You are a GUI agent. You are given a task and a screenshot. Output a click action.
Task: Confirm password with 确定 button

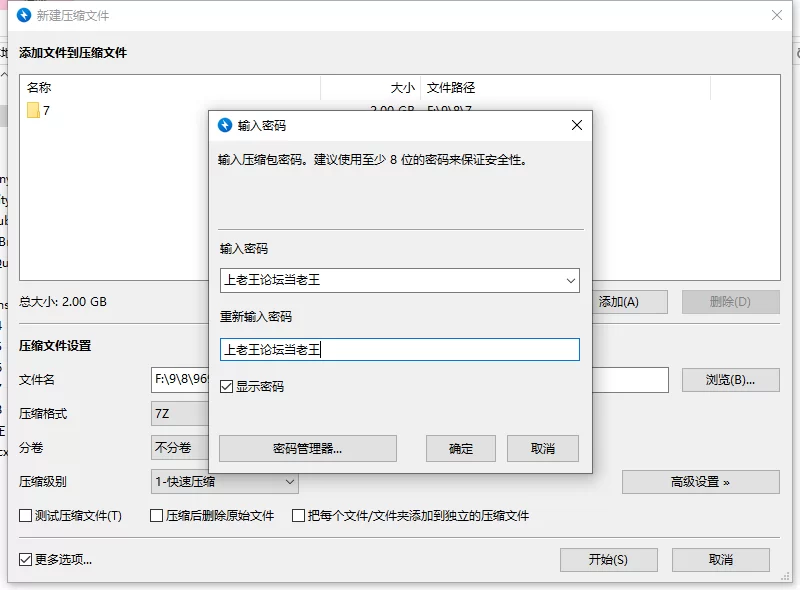(x=461, y=449)
